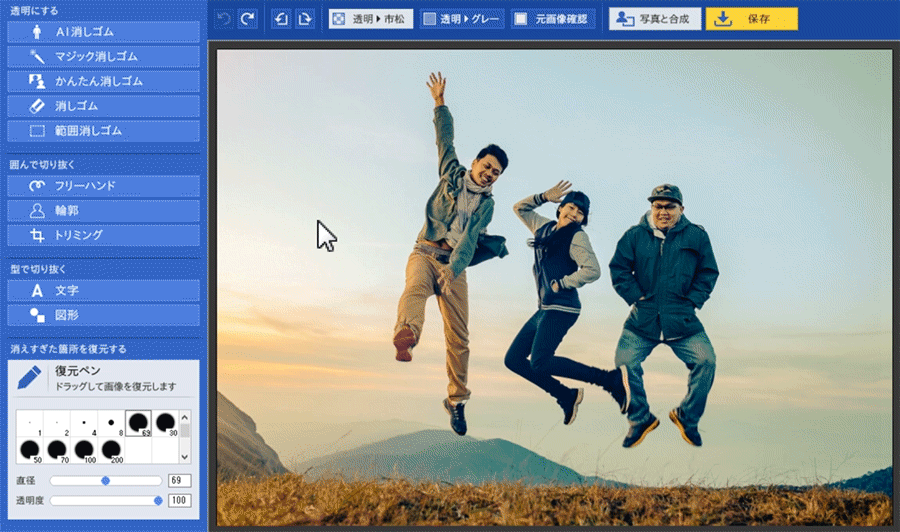Screen dimensions: 900x532
Task: Click the redo arrow icon
Action: 247,19
